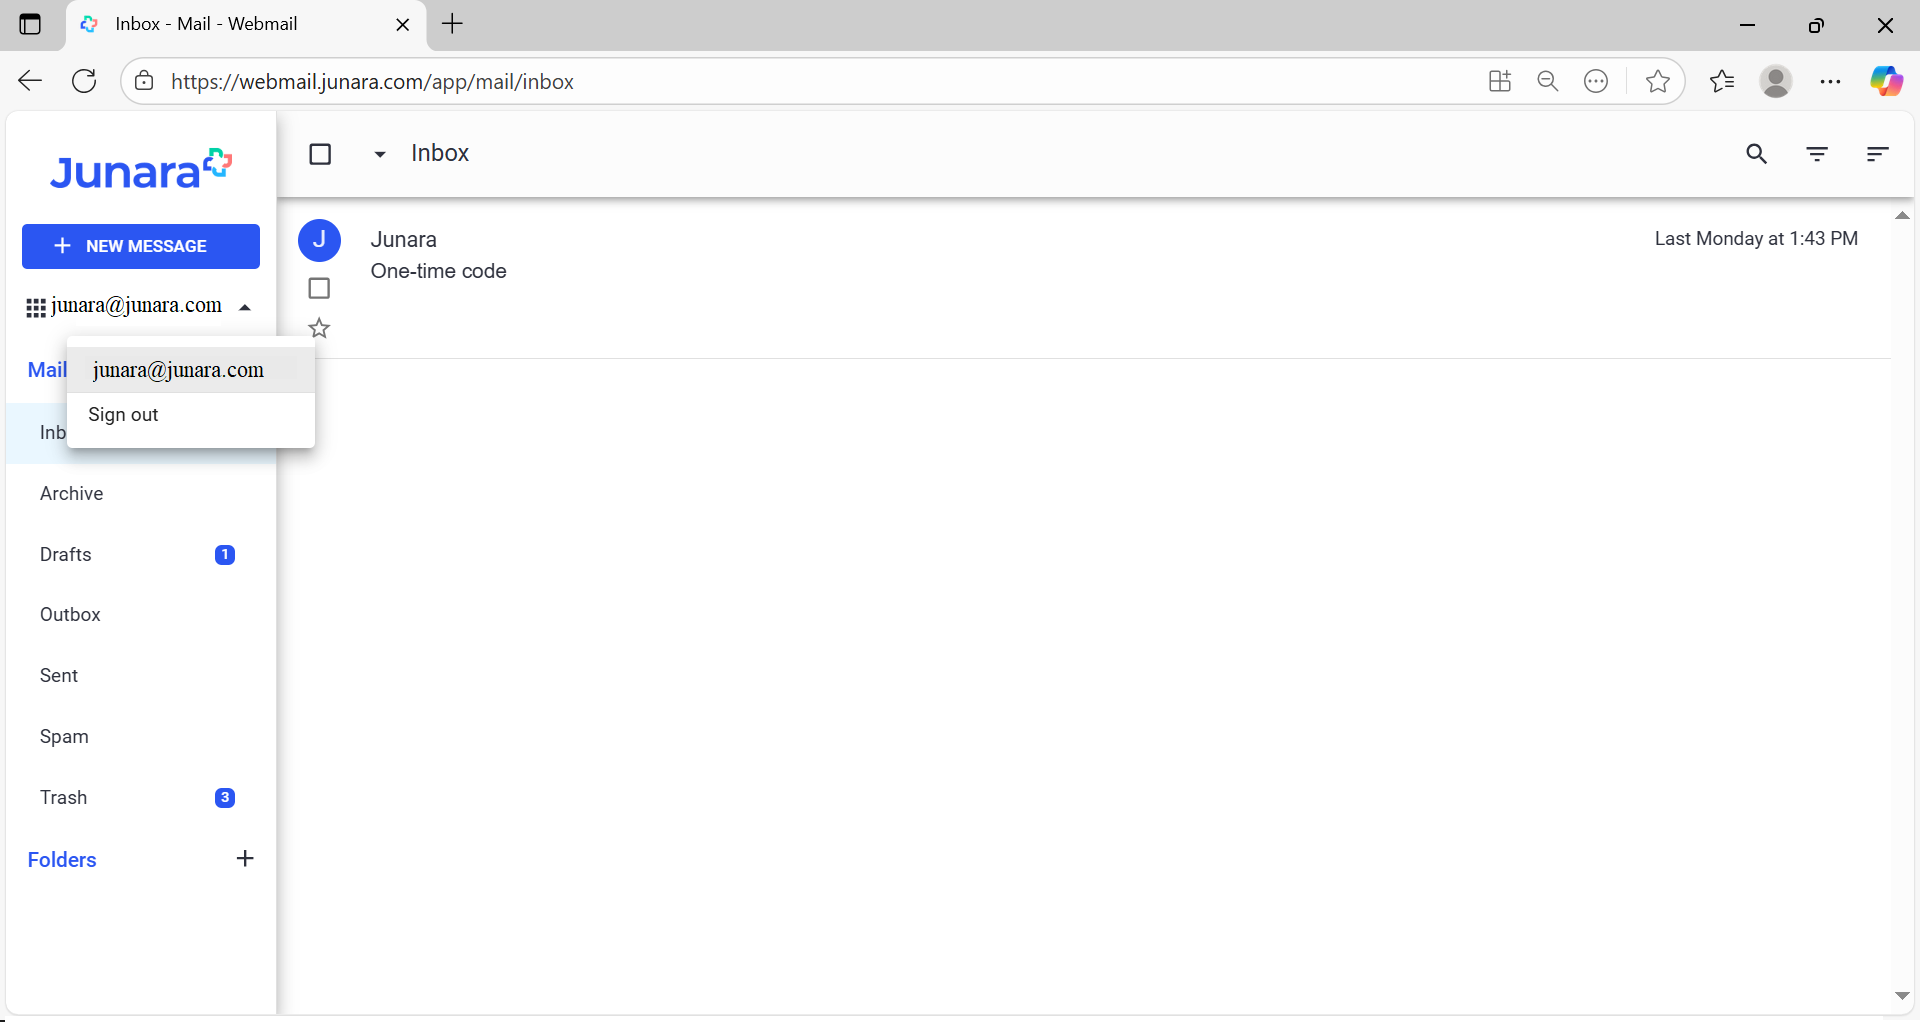Screen dimensions: 1921x1022
Task: Open the favorites list
Action: tap(1722, 81)
